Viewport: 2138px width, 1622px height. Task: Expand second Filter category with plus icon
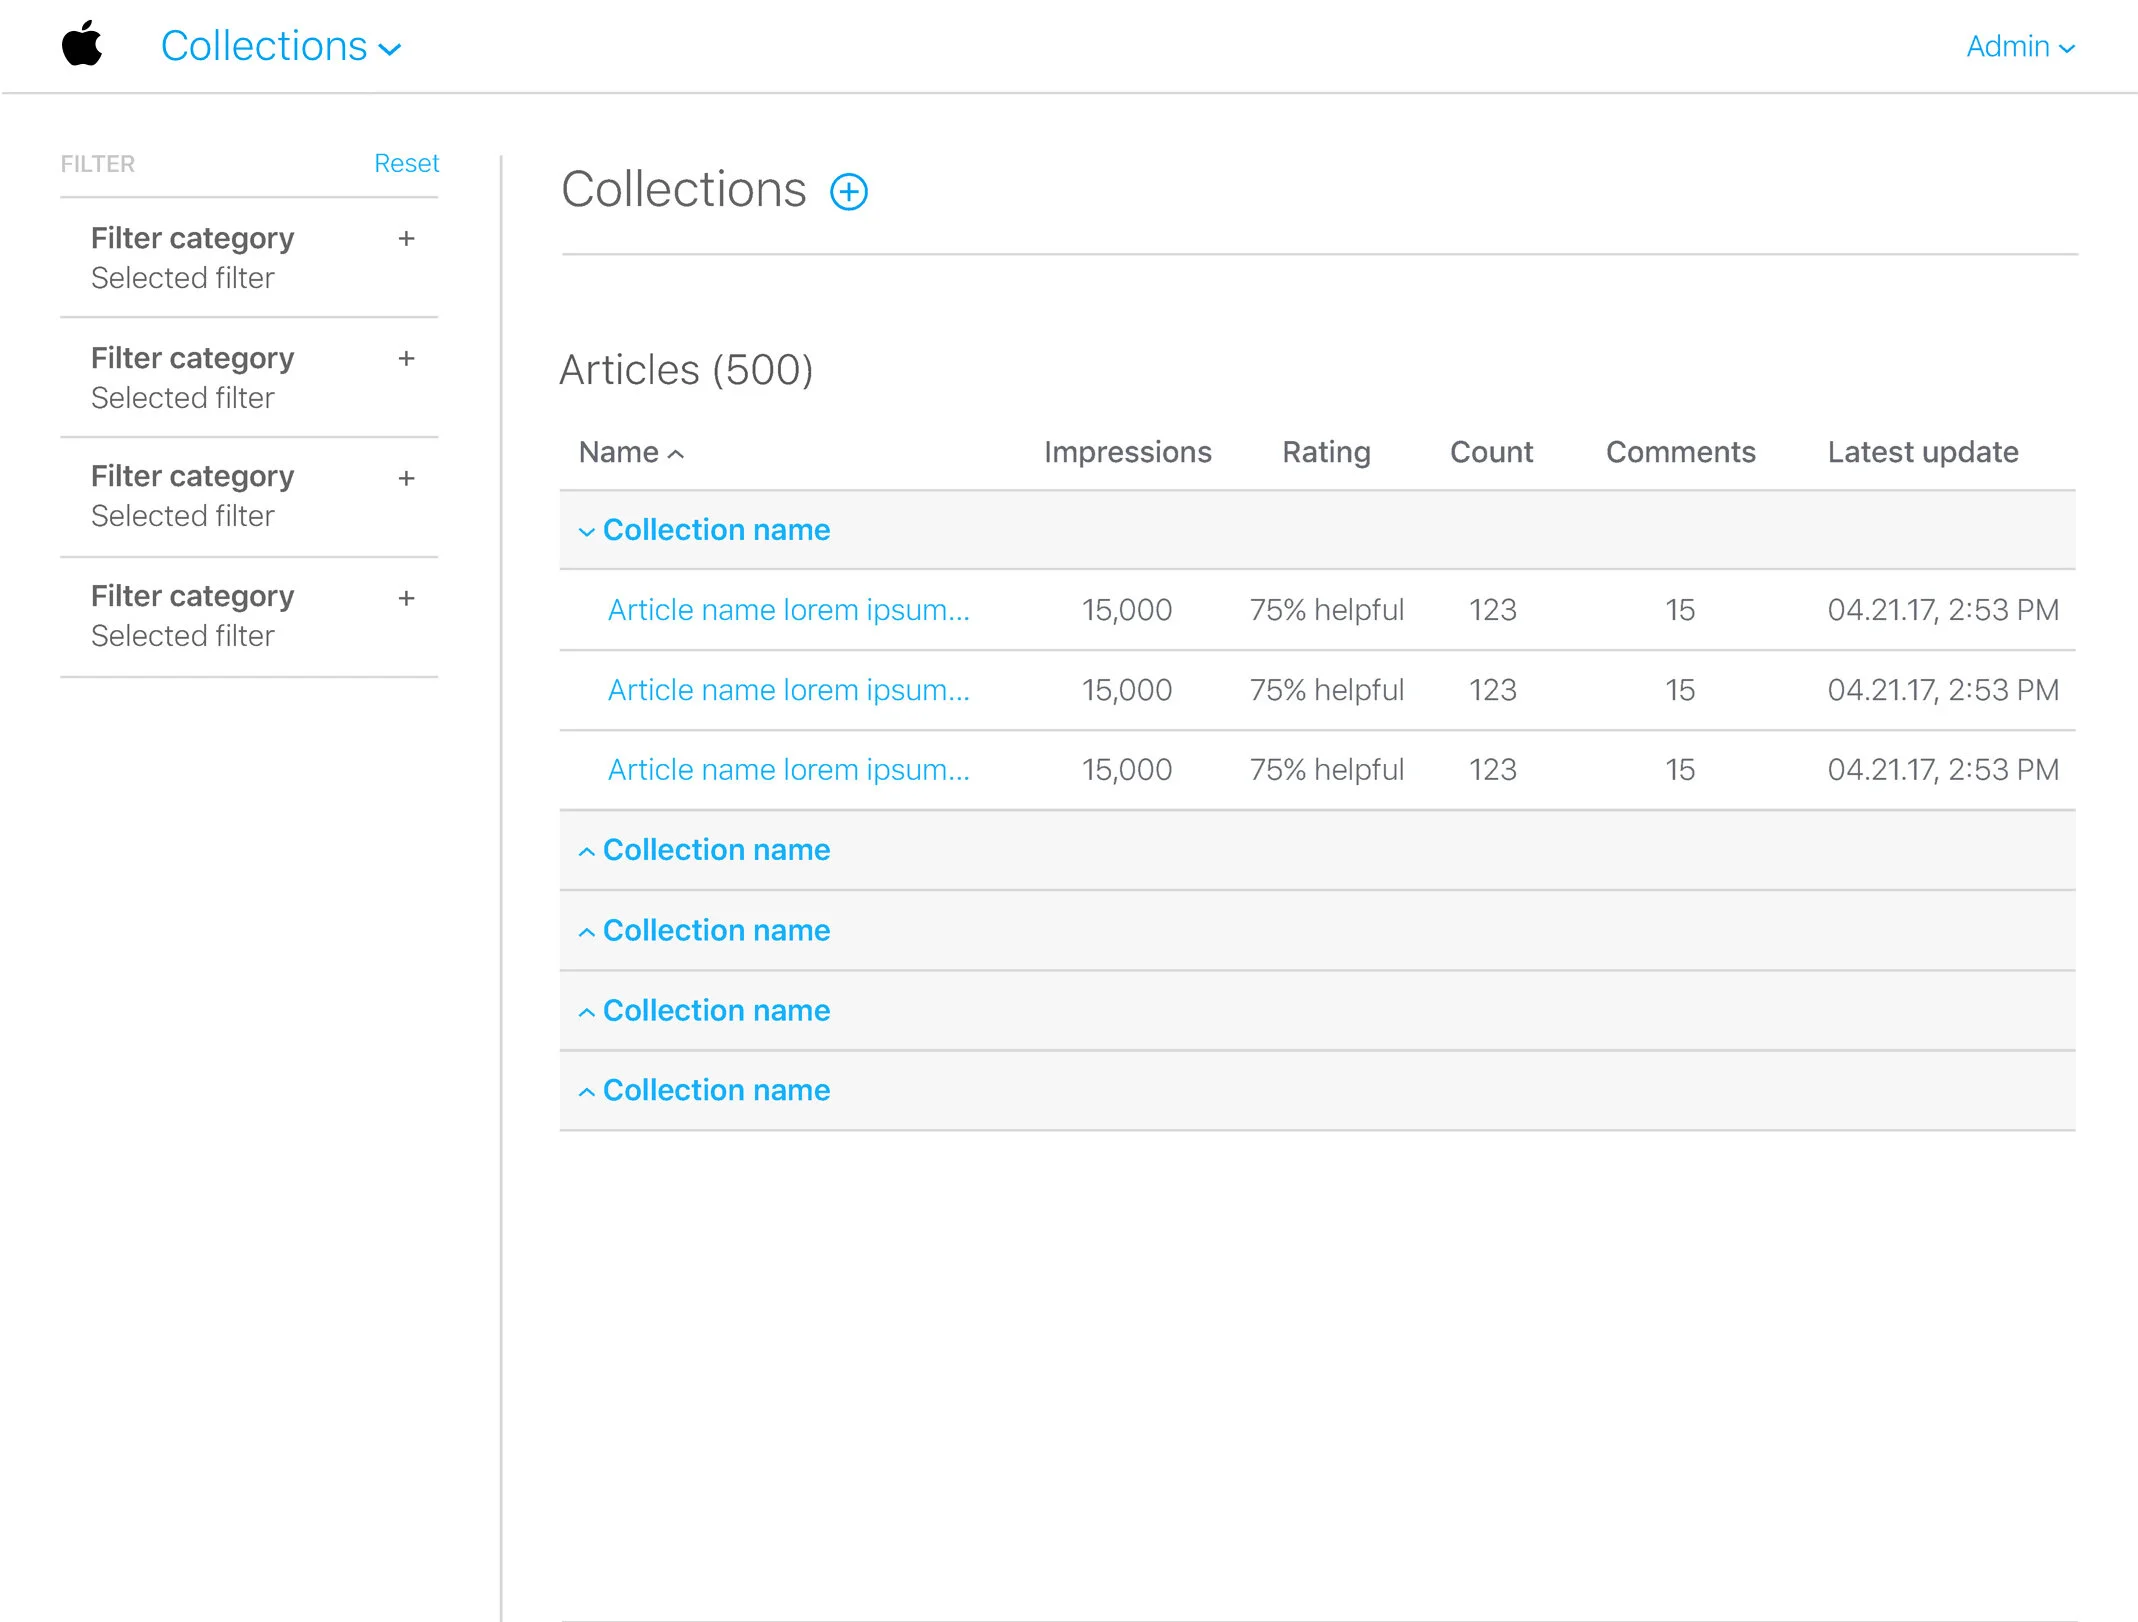tap(406, 359)
